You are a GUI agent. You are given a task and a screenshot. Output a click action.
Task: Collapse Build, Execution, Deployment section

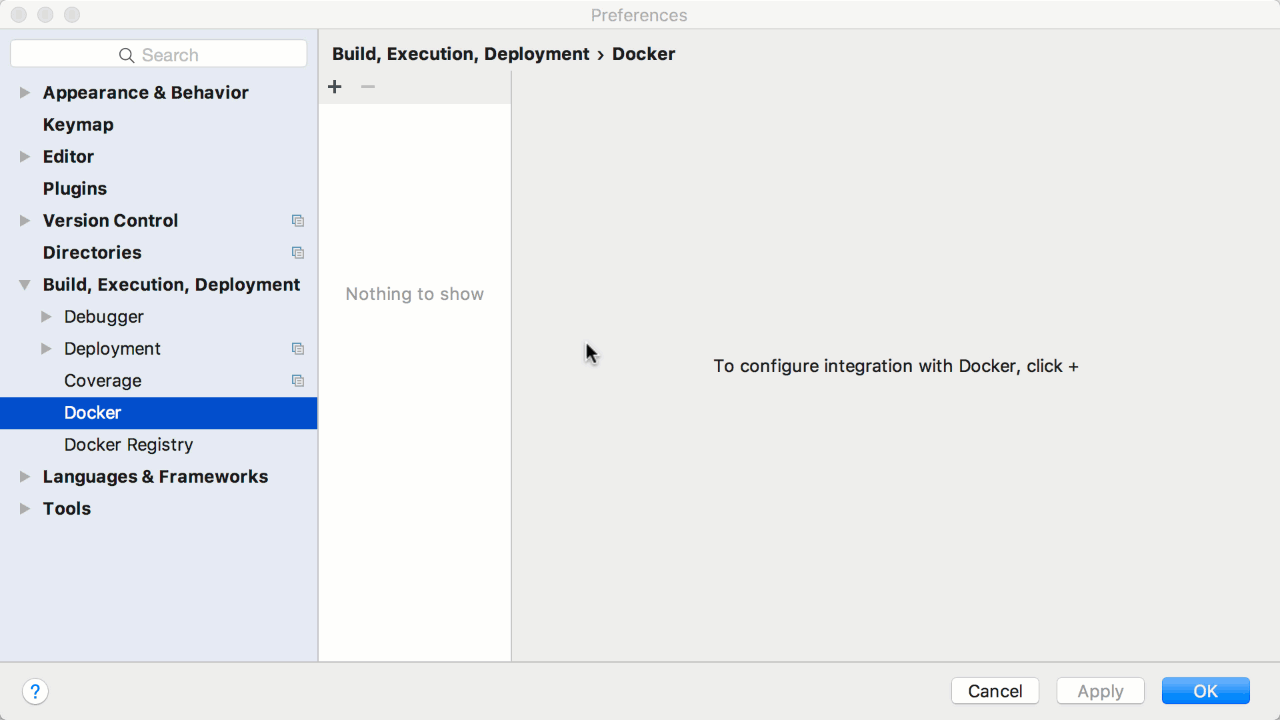[25, 285]
